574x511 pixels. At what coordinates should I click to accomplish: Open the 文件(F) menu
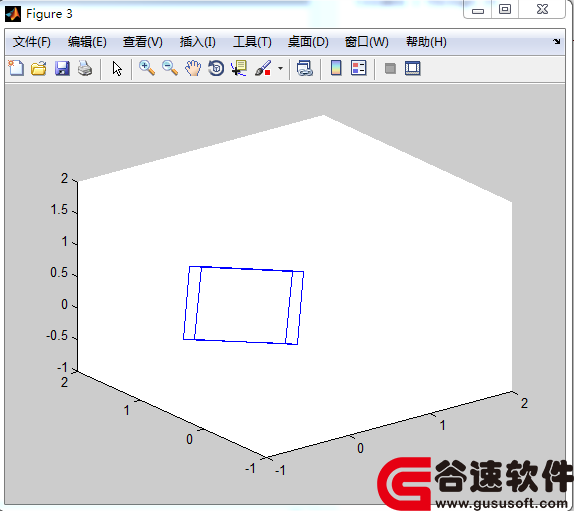tap(31, 42)
